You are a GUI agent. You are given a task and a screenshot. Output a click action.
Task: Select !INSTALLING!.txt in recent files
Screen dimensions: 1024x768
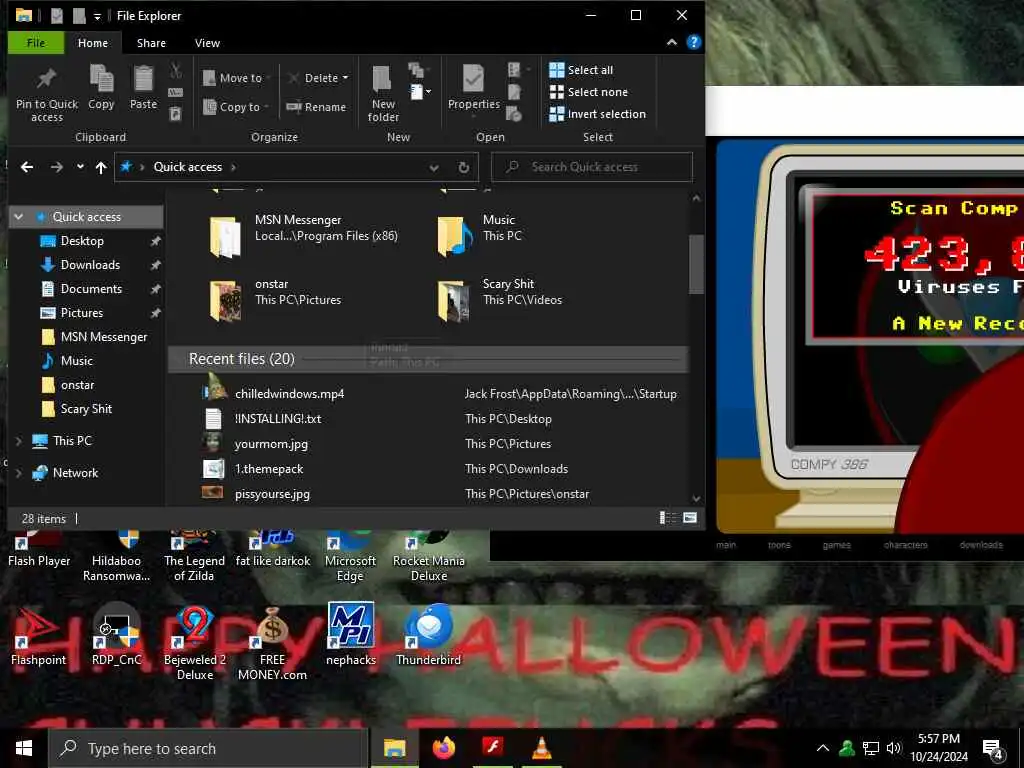point(278,419)
